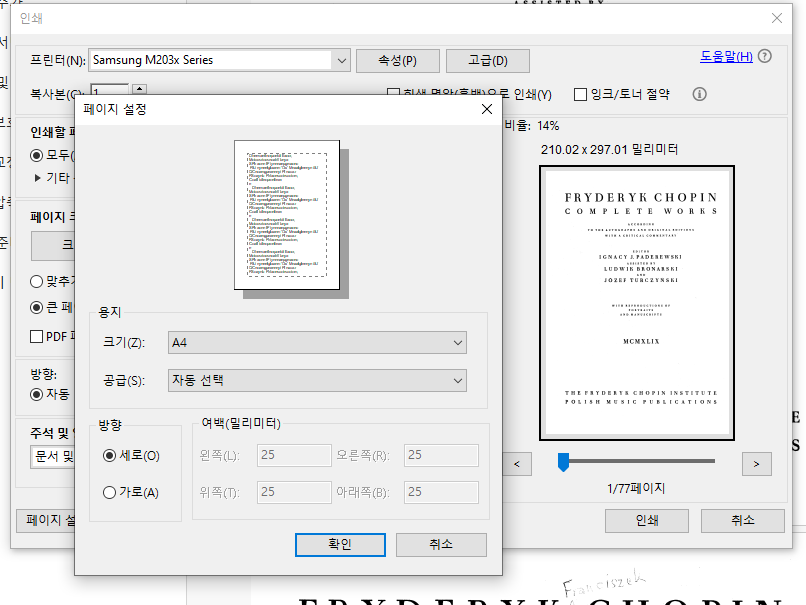The image size is (806, 605).
Task: Choose the 큰 페이지 radio option
Action: pos(36,307)
